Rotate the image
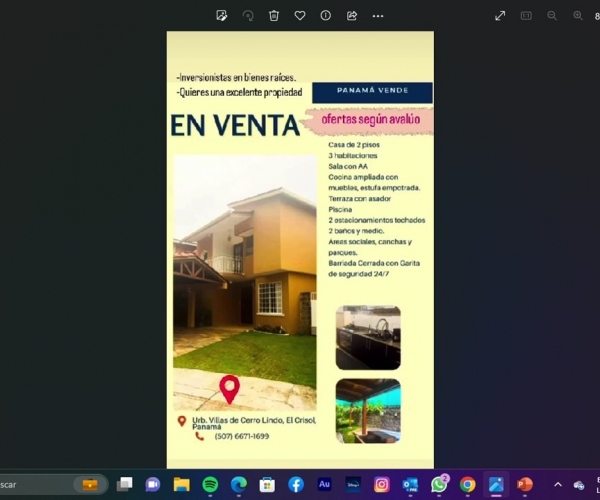This screenshot has width=600, height=500. coord(248,16)
